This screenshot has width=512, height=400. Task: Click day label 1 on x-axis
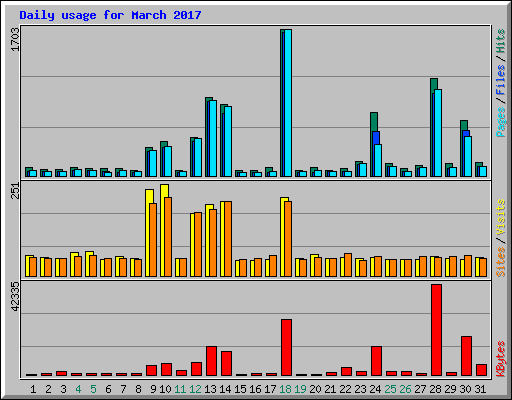pos(33,389)
